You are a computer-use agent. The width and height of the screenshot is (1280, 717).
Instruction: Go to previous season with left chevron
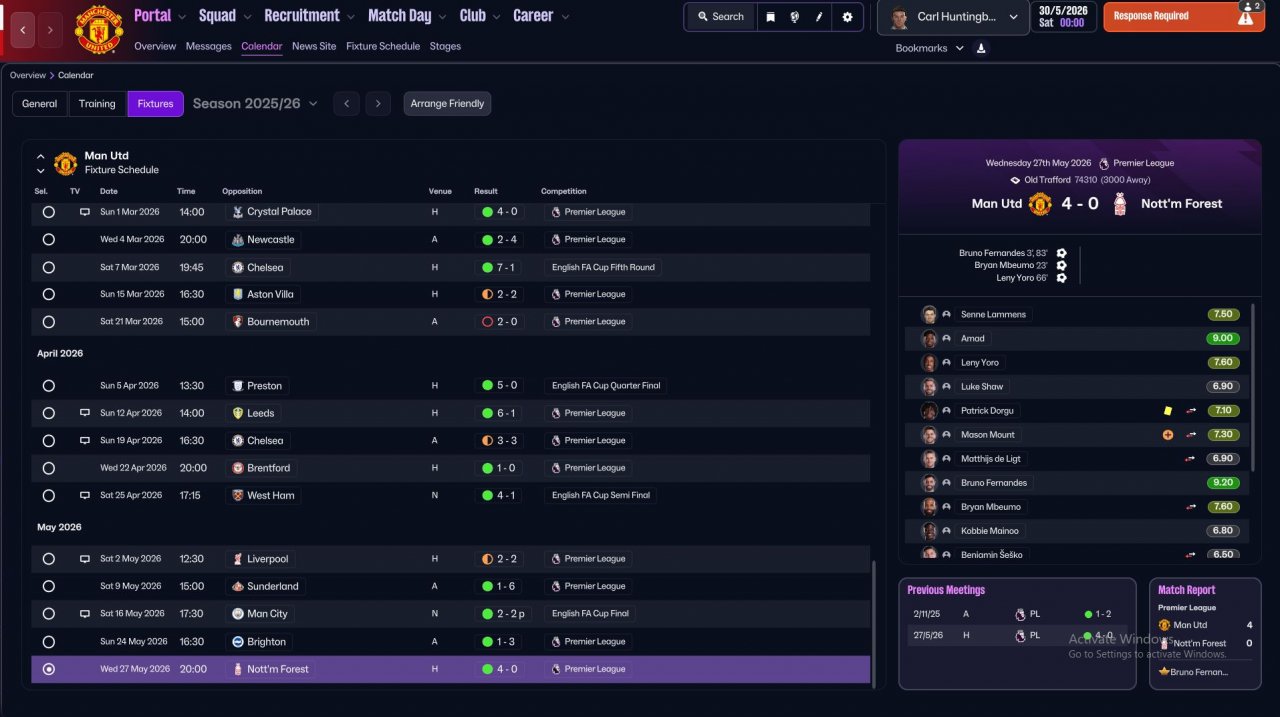(346, 104)
